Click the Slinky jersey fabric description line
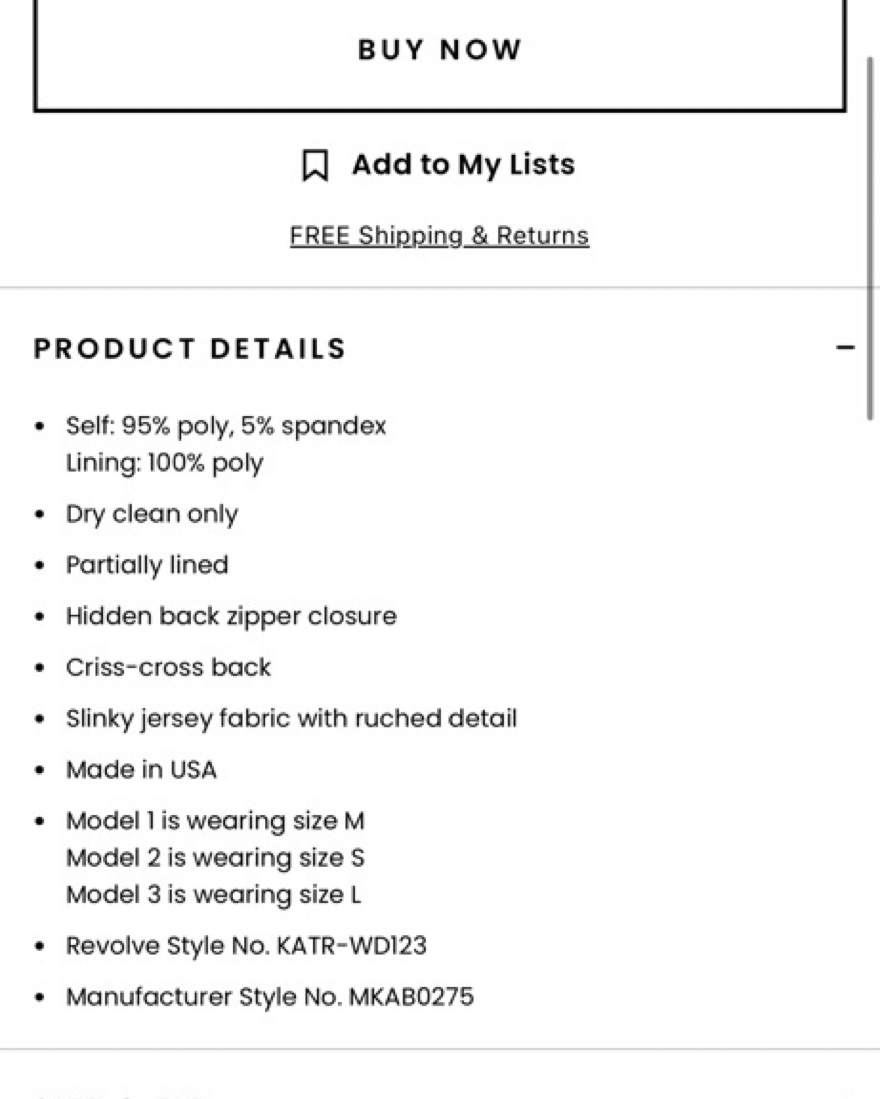 [x=291, y=718]
